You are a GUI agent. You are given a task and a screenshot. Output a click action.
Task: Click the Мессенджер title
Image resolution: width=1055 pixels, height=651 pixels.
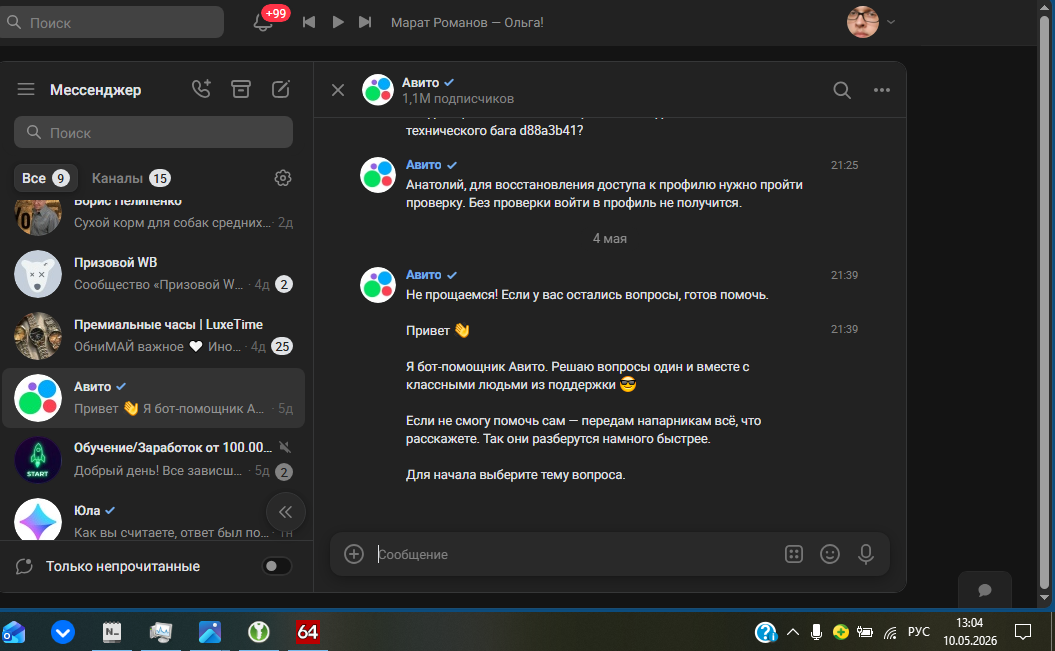coord(96,90)
